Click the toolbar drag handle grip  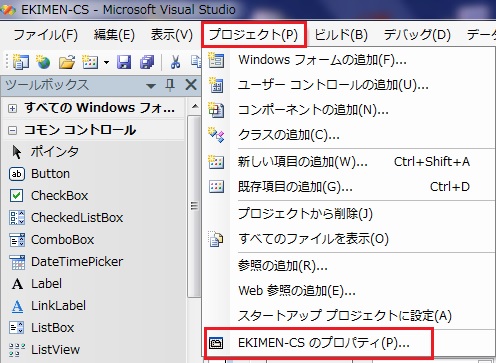(x=7, y=62)
